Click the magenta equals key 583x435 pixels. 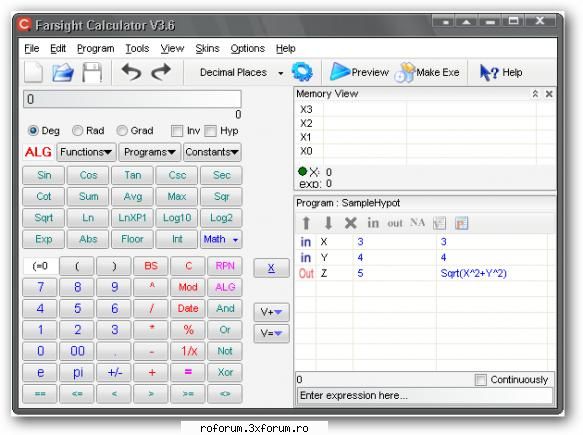(188, 372)
